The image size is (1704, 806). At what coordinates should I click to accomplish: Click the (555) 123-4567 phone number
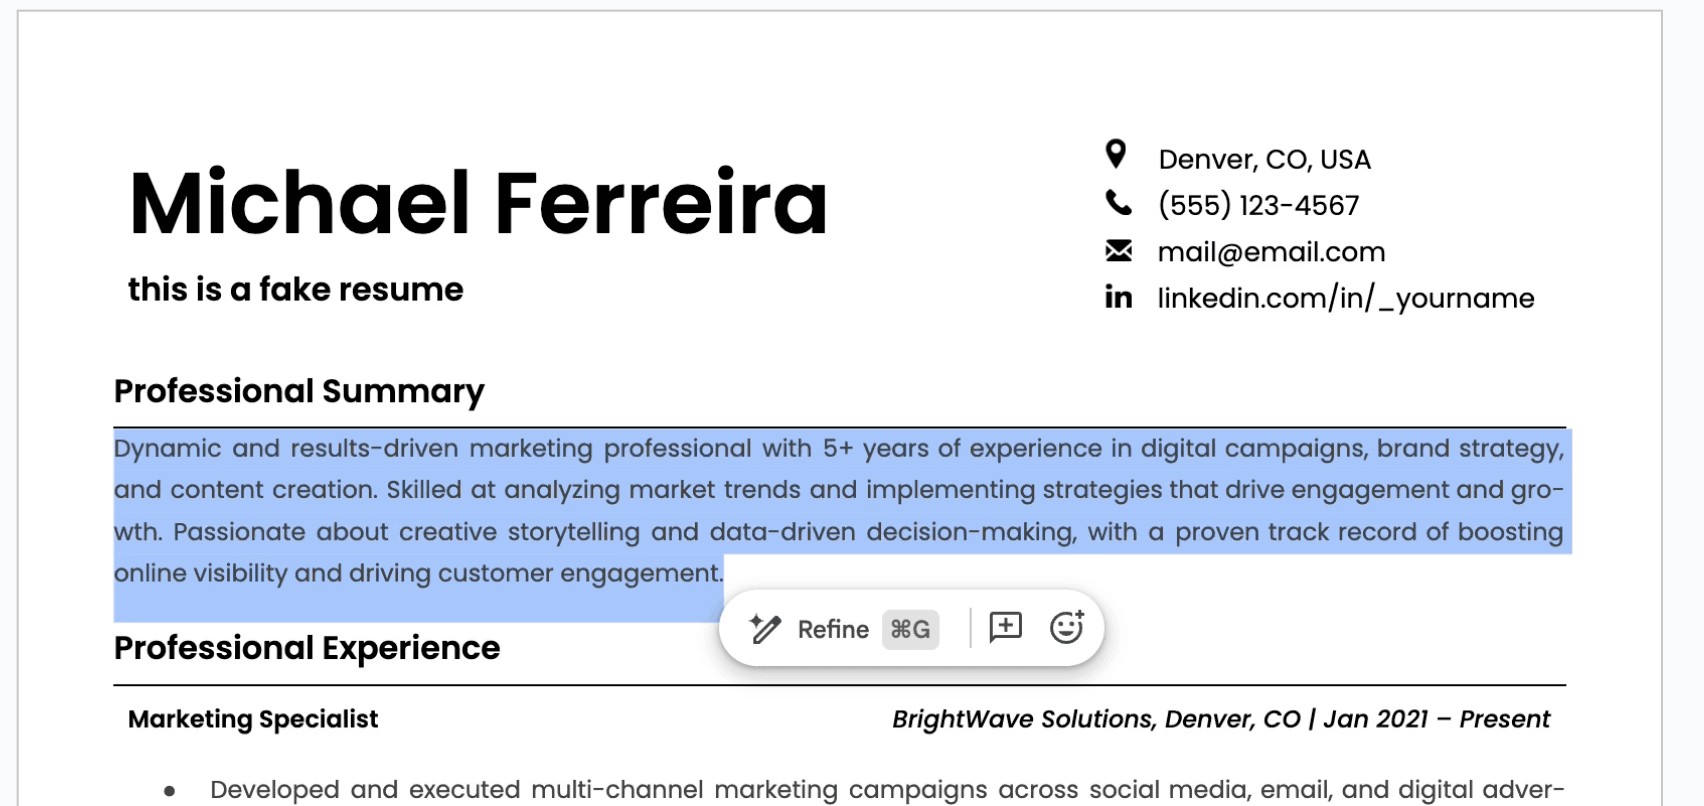click(x=1258, y=205)
